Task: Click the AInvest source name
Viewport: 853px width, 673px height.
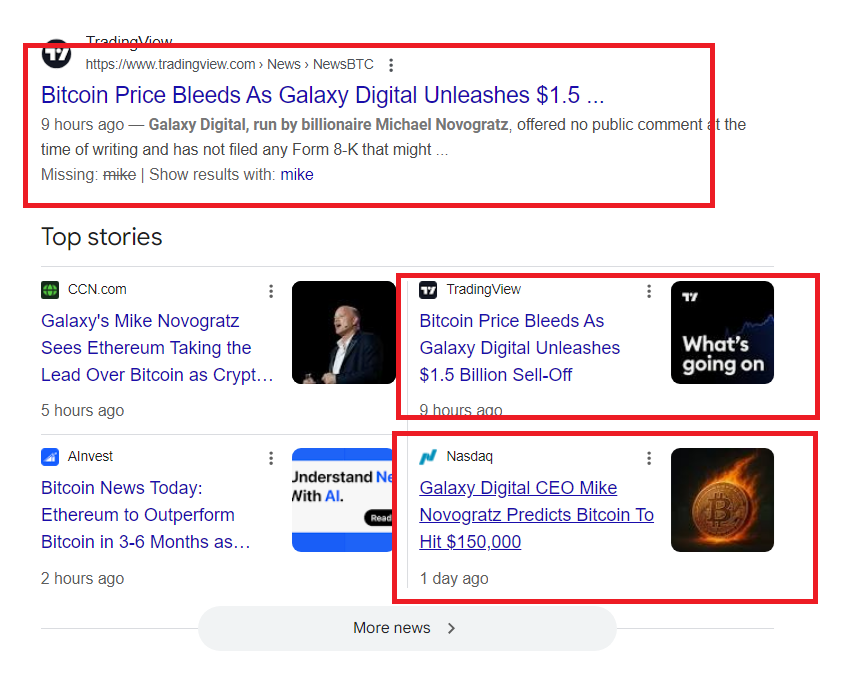Action: [x=90, y=456]
